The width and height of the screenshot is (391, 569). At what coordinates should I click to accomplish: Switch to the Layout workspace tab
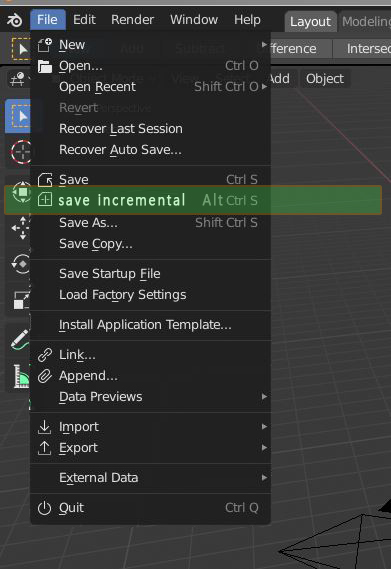[x=310, y=21]
